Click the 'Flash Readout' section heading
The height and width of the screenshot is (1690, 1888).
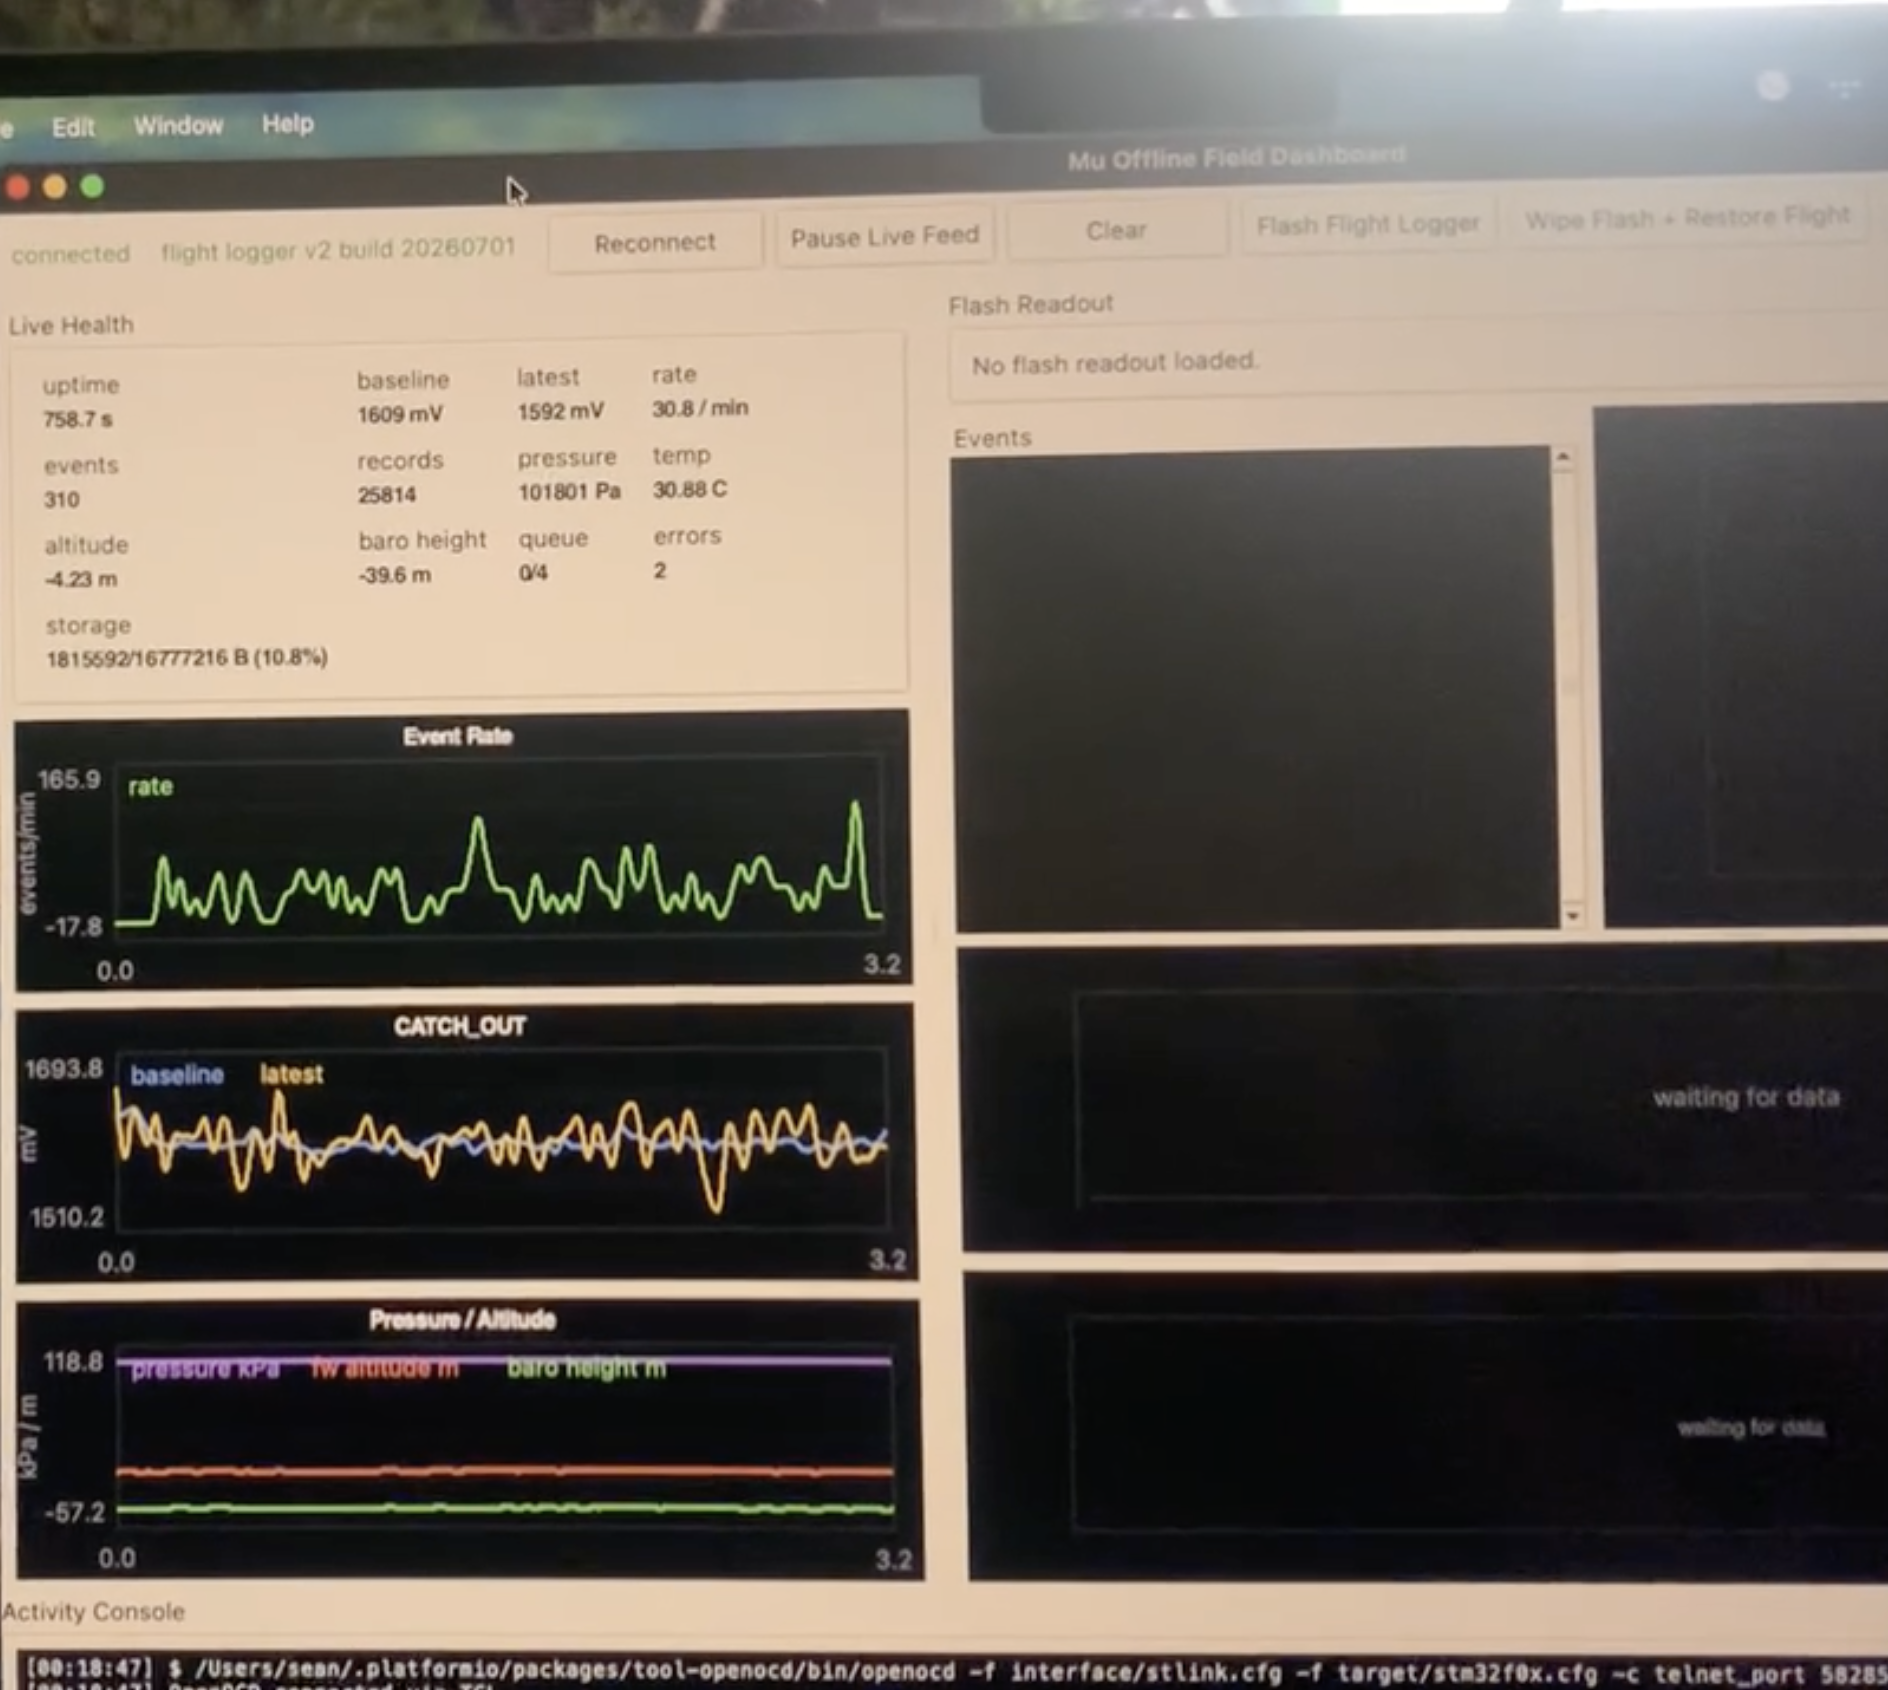point(1031,304)
